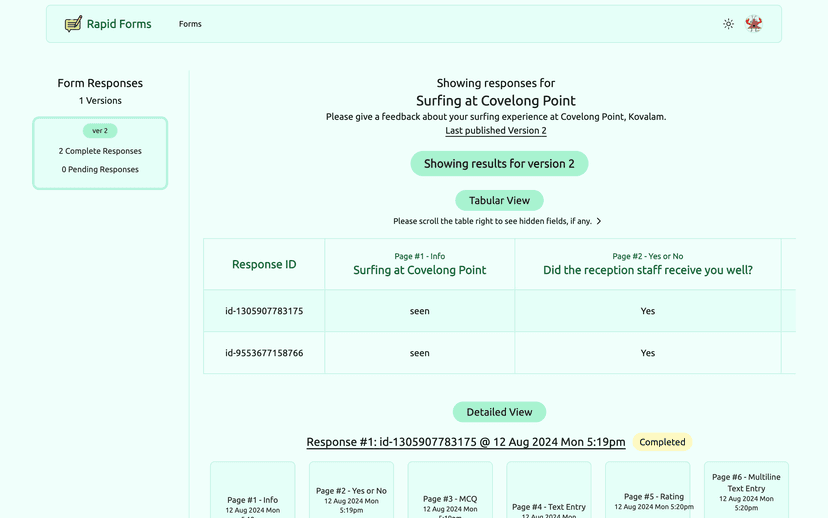Select table cell id-1305907783175
The image size is (828, 518).
(264, 311)
